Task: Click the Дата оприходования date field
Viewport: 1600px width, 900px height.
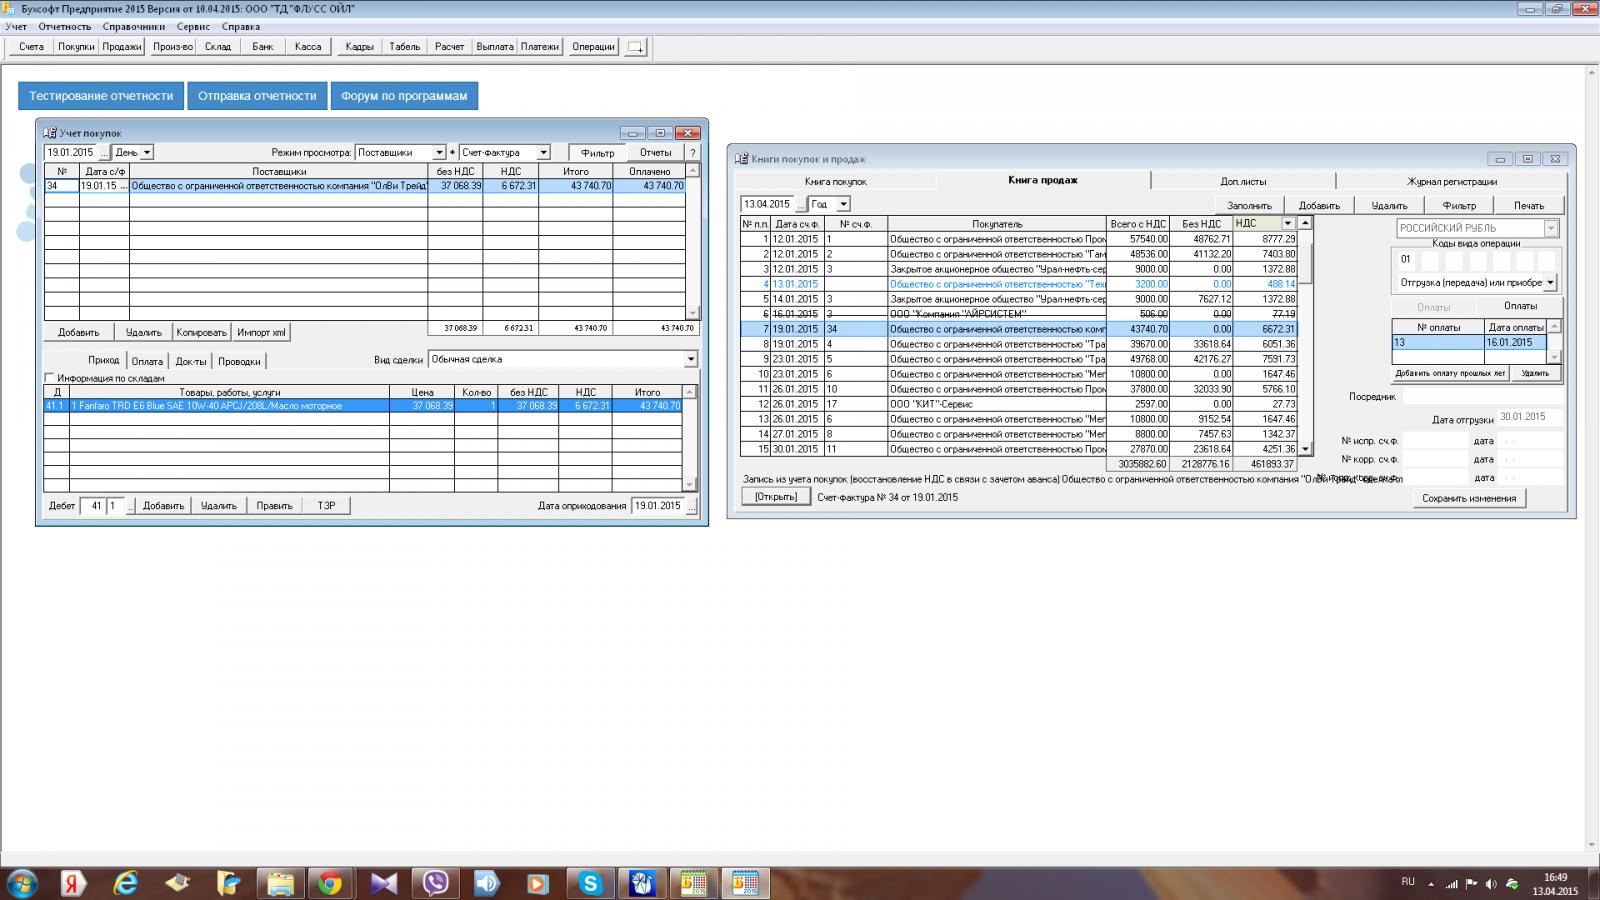Action: click(657, 506)
